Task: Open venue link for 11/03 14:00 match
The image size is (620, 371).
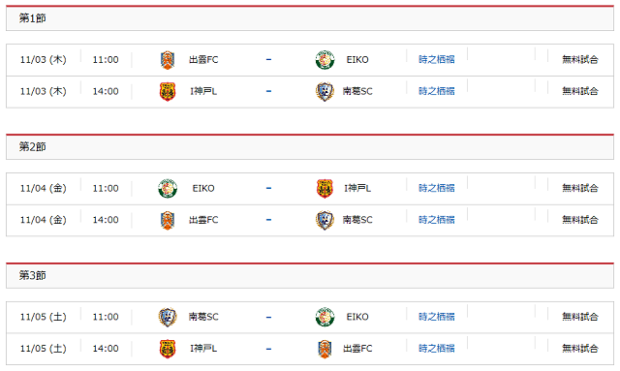Action: coord(437,91)
